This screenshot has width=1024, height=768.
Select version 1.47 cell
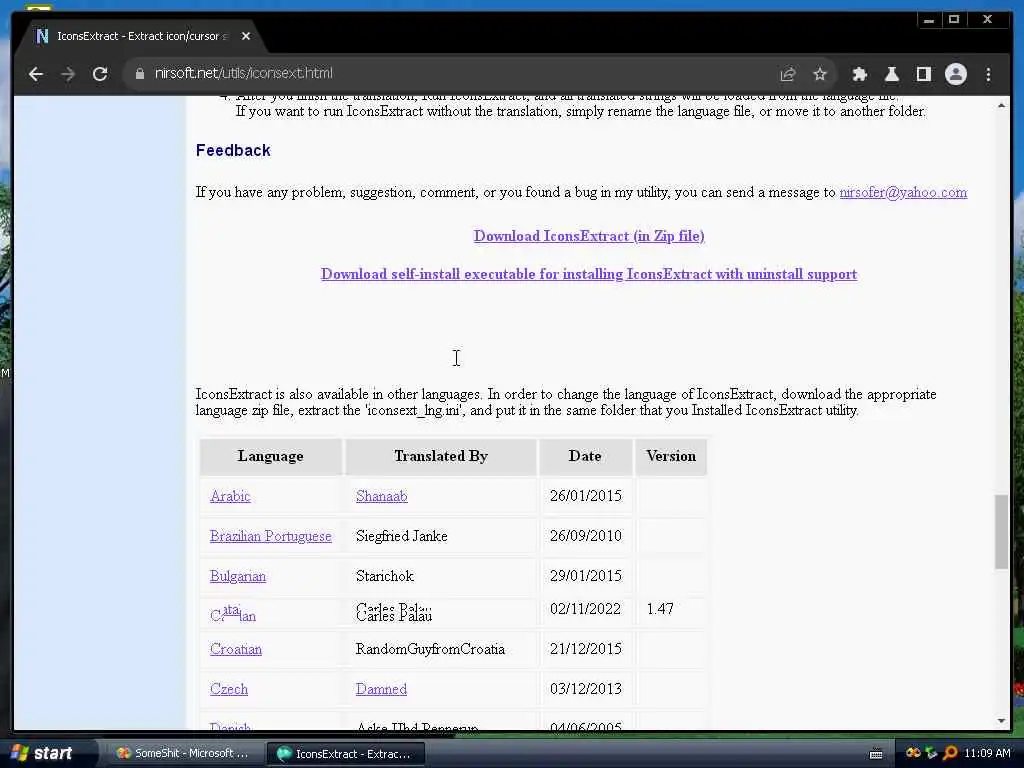click(x=660, y=609)
